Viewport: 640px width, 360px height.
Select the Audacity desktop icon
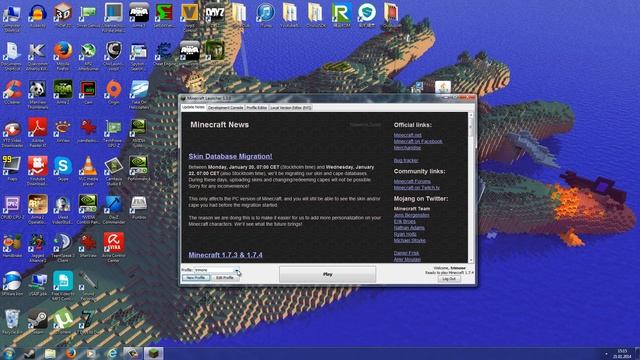[x=38, y=16]
